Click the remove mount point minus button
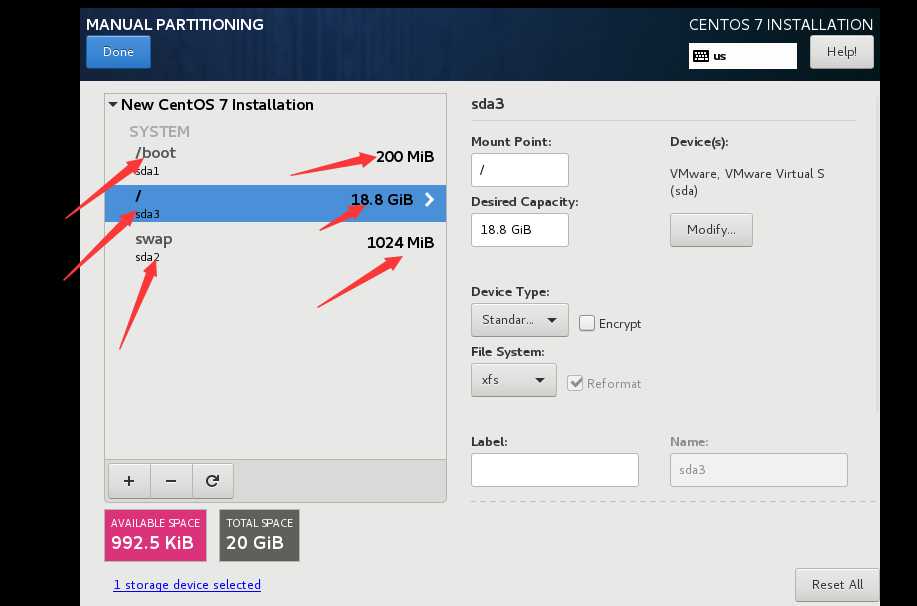The width and height of the screenshot is (917, 606). [171, 481]
